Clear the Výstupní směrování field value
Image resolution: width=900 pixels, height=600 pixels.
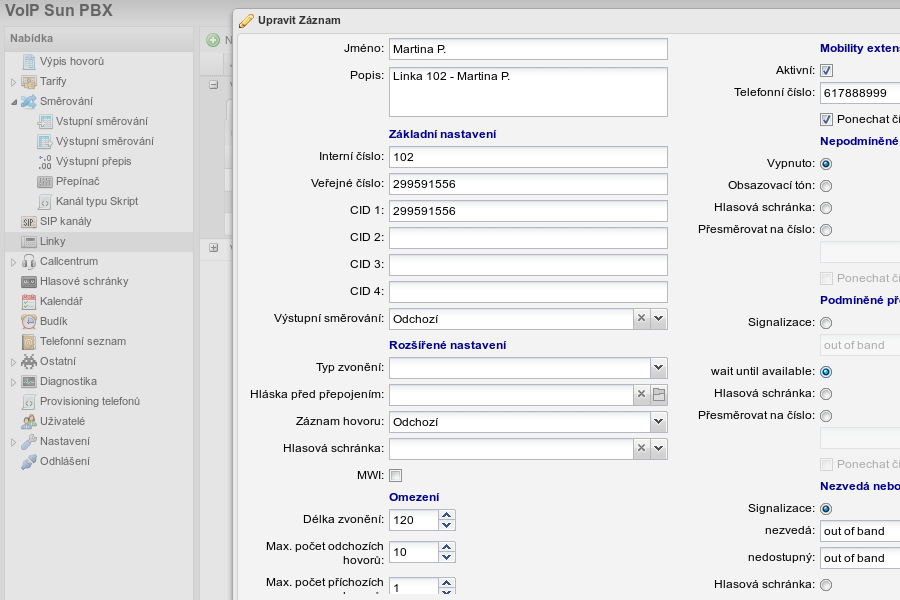point(642,319)
